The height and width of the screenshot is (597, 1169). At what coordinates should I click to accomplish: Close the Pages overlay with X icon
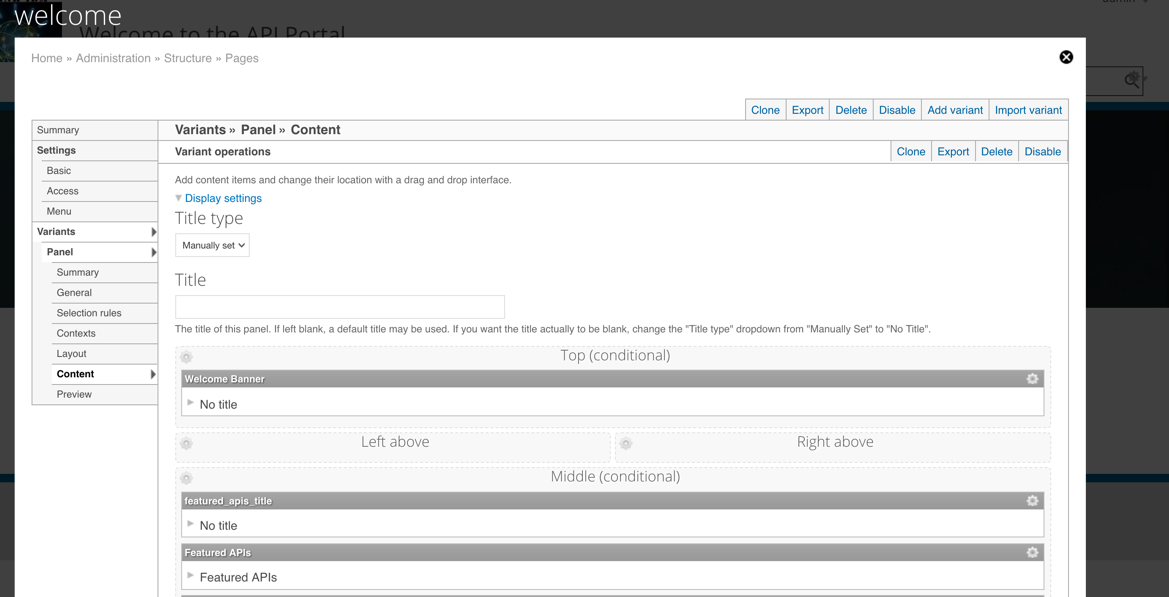click(1066, 57)
